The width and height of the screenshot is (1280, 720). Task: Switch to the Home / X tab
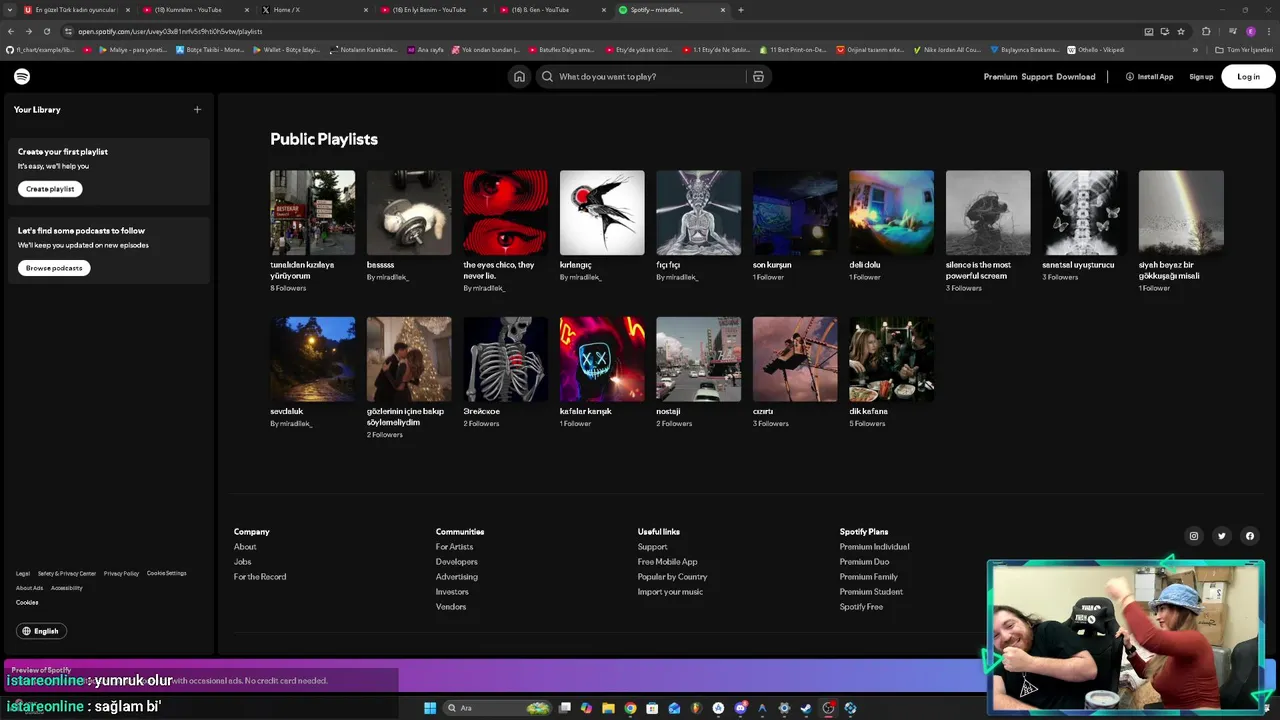pyautogui.click(x=314, y=10)
